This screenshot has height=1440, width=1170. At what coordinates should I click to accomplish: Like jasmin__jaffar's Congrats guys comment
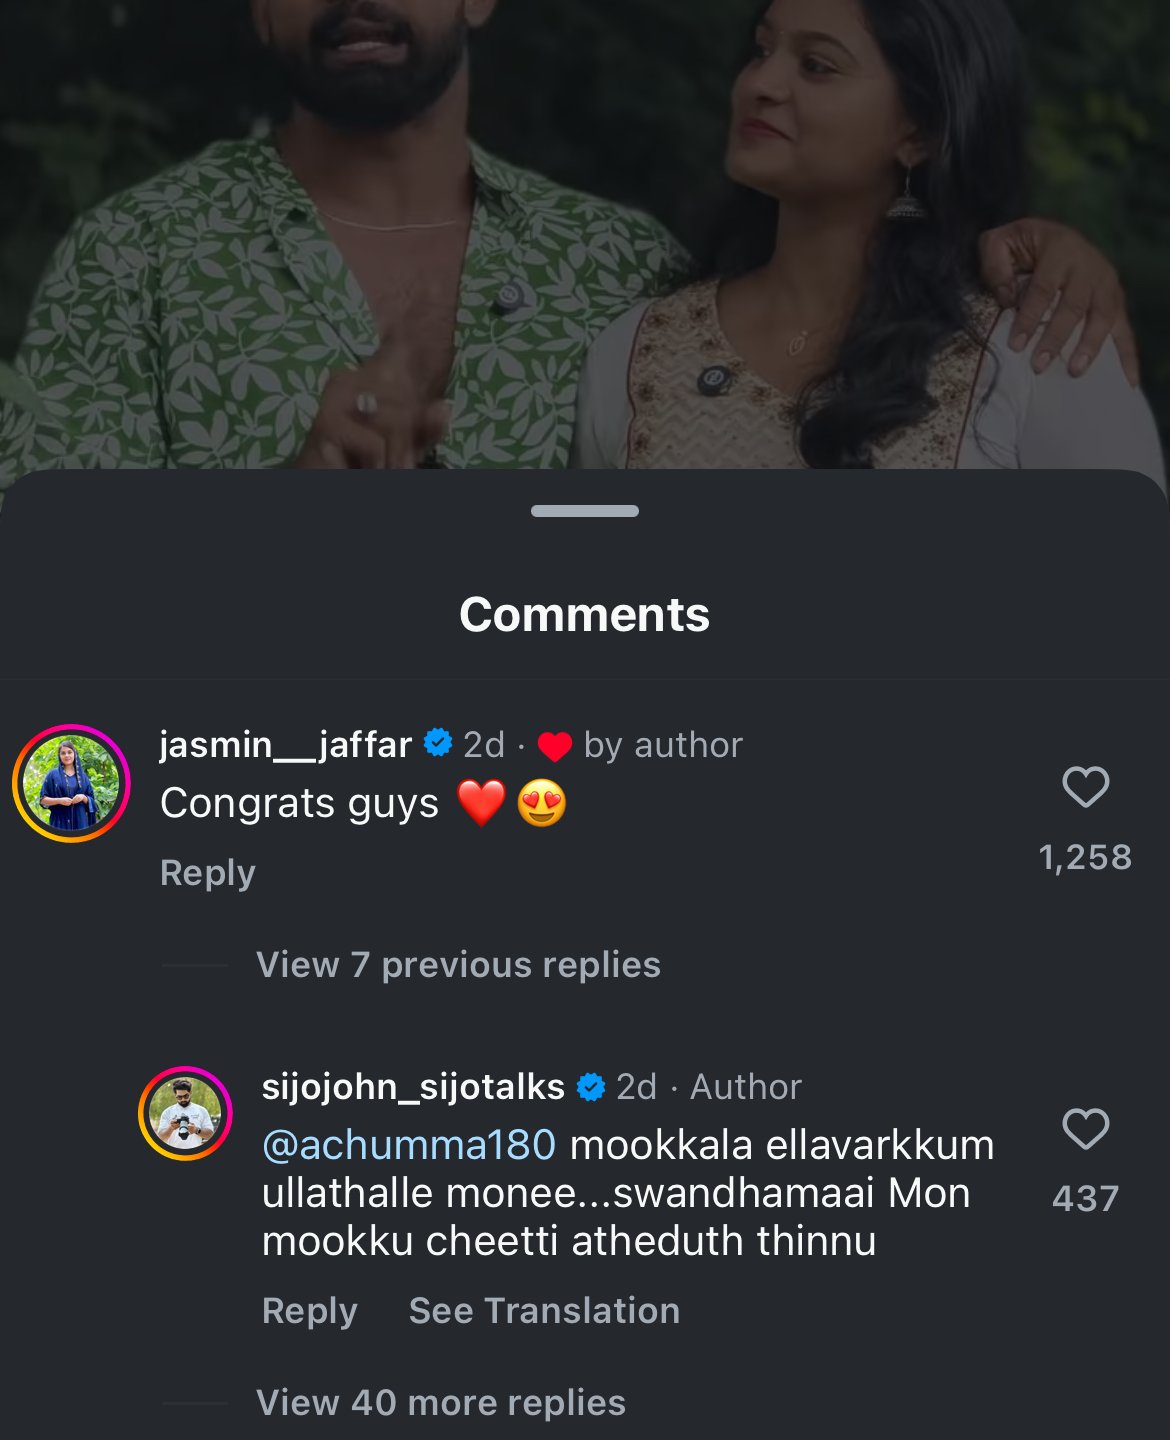pyautogui.click(x=1085, y=787)
